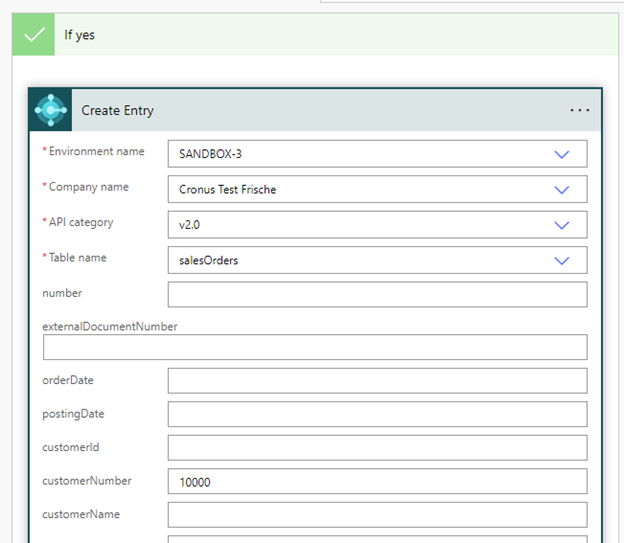Viewport: 624px width, 543px height.
Task: Click the customerNumber field containing 10000
Action: click(377, 482)
